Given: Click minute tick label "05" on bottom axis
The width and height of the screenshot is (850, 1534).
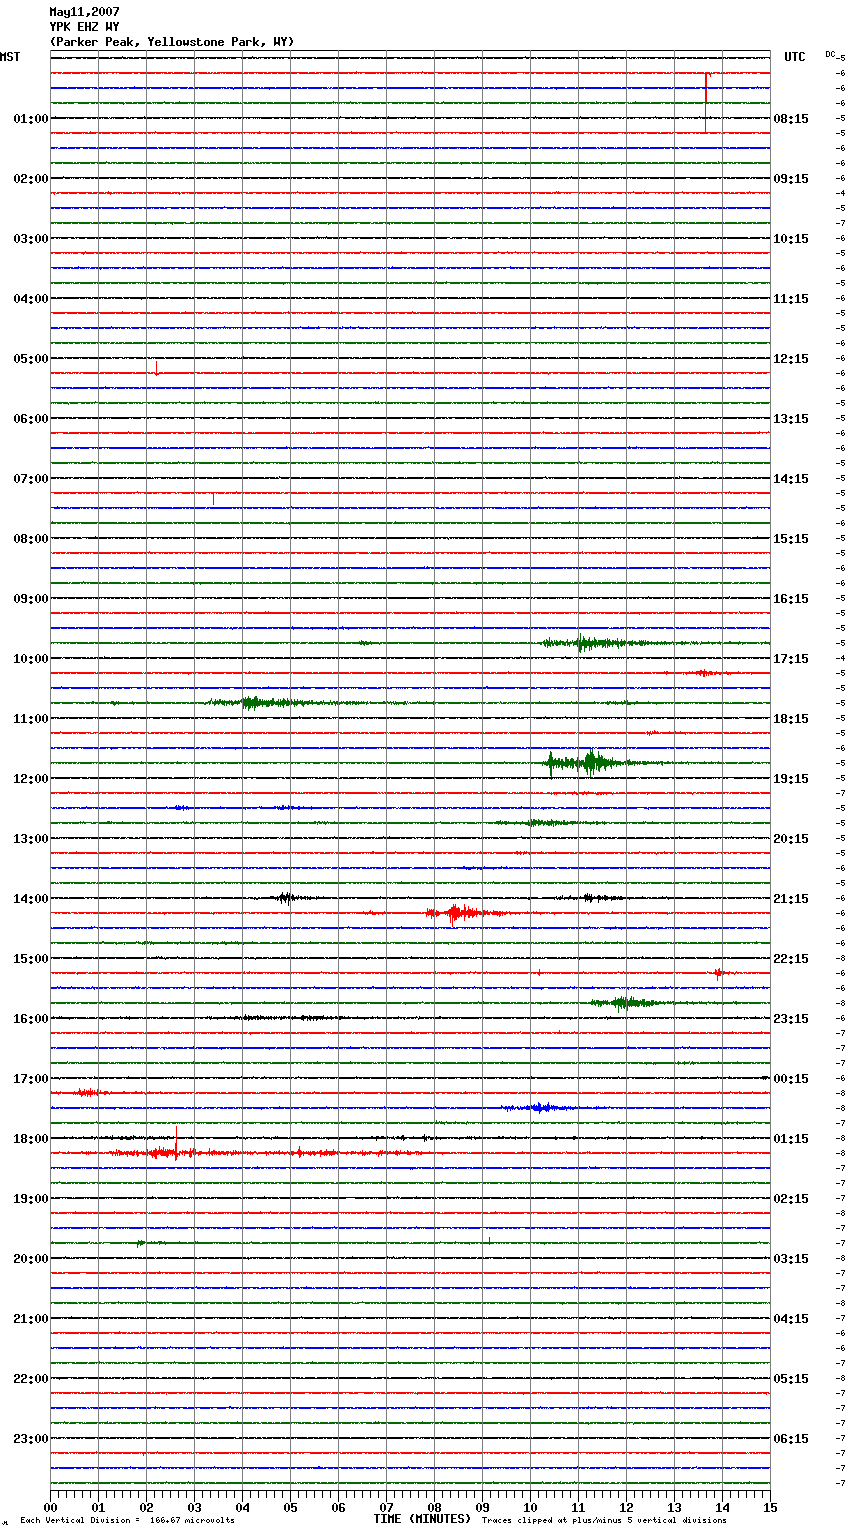Looking at the screenshot, I should 290,1507.
